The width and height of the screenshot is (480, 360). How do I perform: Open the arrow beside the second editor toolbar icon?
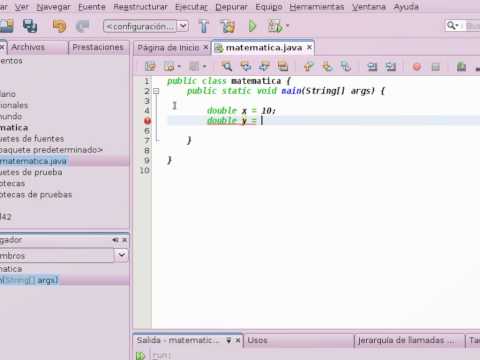click(179, 67)
